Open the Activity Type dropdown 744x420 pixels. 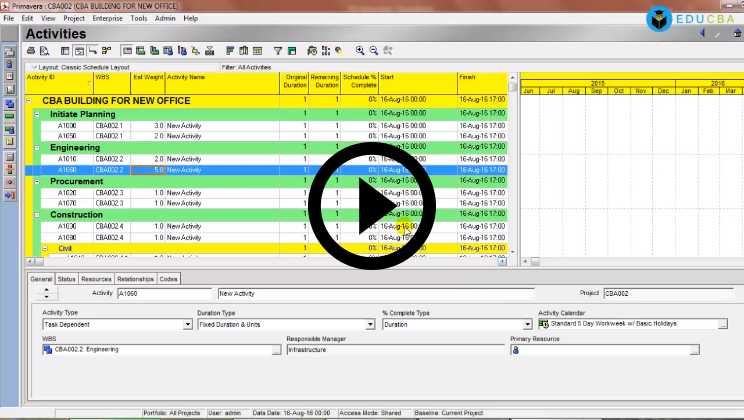pyautogui.click(x=188, y=324)
